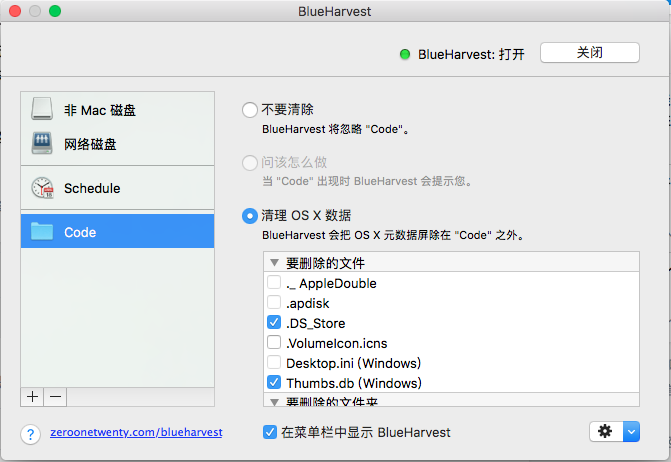Click the .VolumeIcon.icns file name
Image resolution: width=671 pixels, height=462 pixels.
(x=336, y=343)
